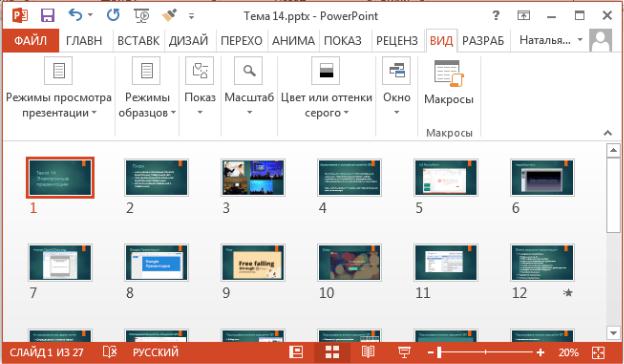Click the zoom out minus button
This screenshot has width=624, height=364.
click(430, 352)
